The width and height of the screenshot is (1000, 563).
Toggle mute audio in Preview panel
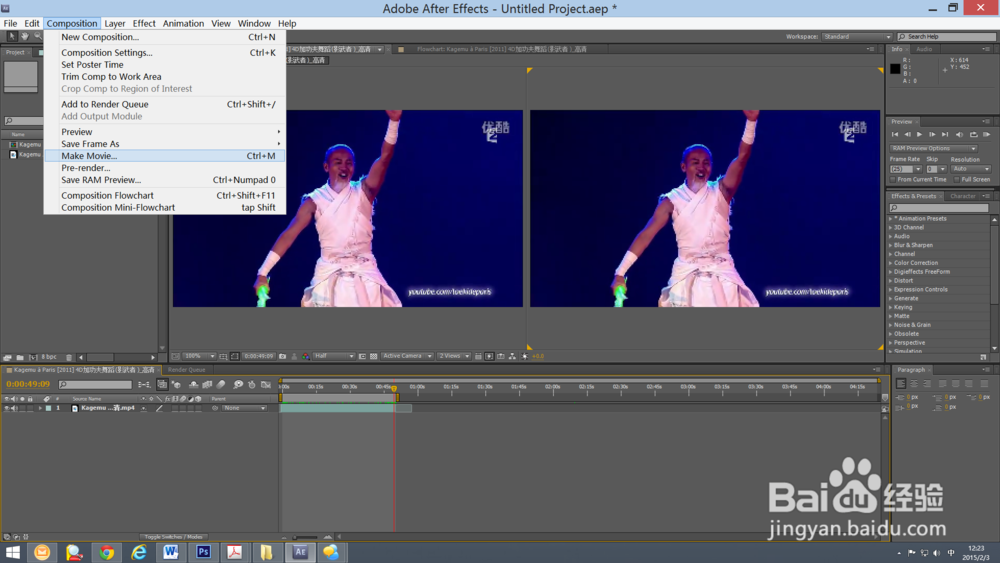point(959,135)
